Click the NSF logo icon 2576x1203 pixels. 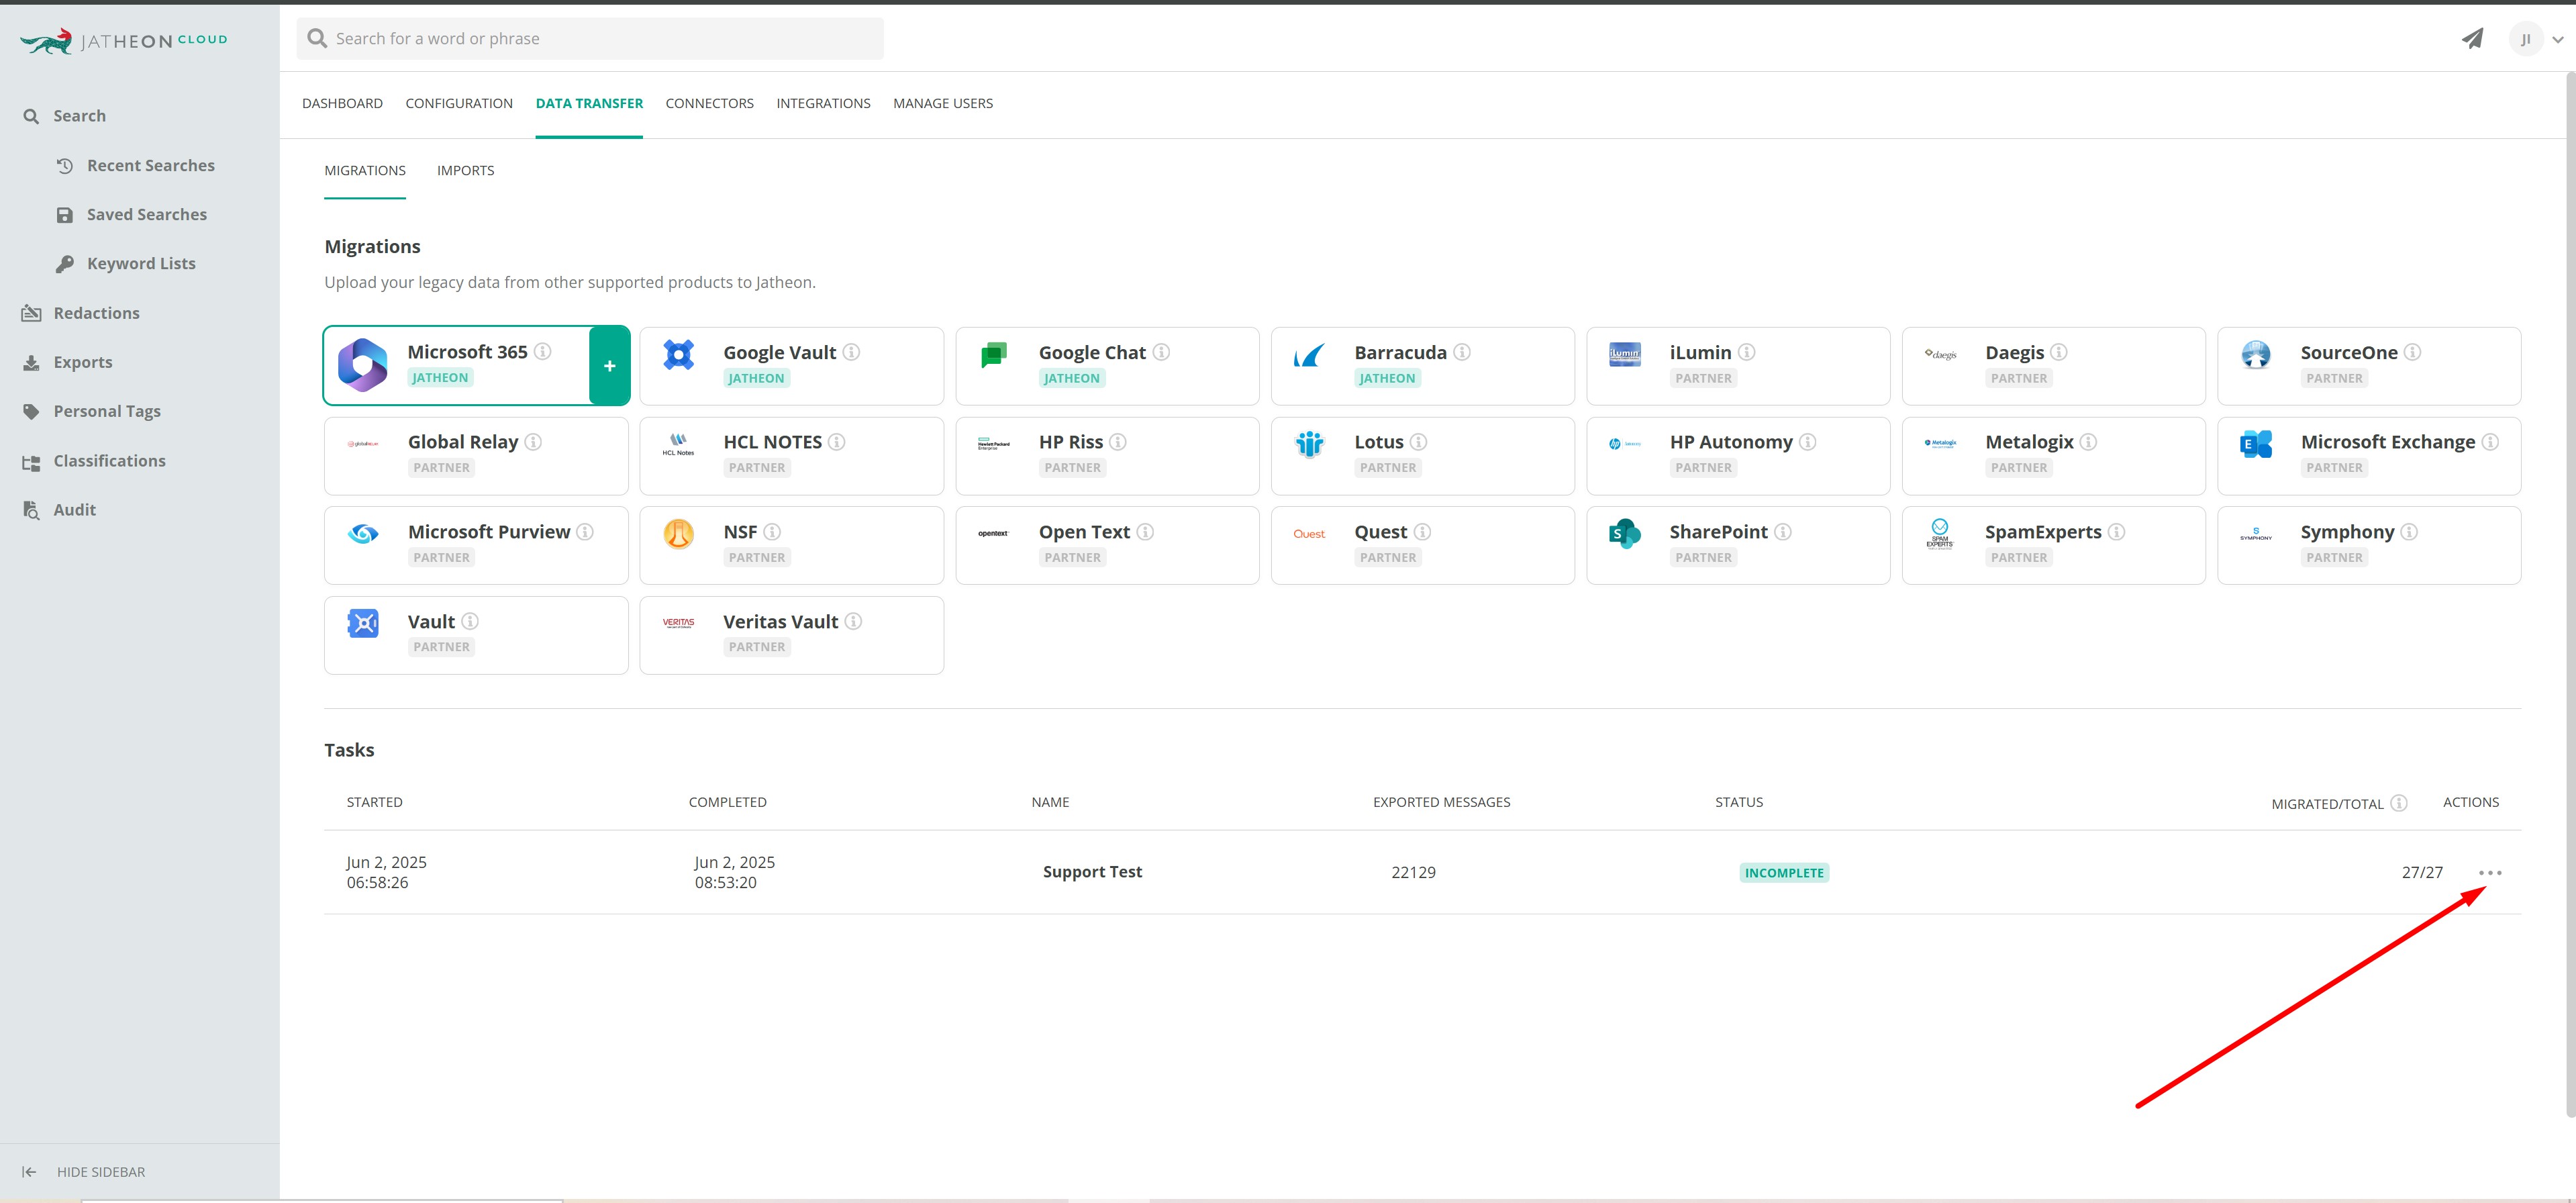tap(678, 534)
